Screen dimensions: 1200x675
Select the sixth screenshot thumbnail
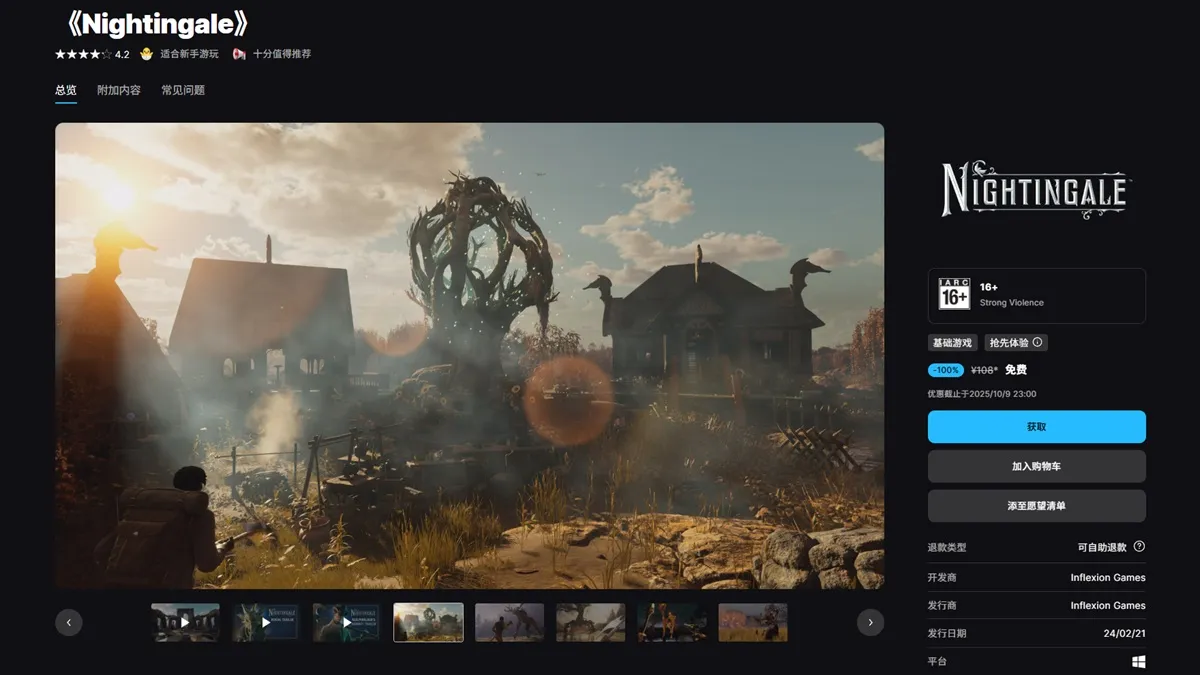[590, 622]
